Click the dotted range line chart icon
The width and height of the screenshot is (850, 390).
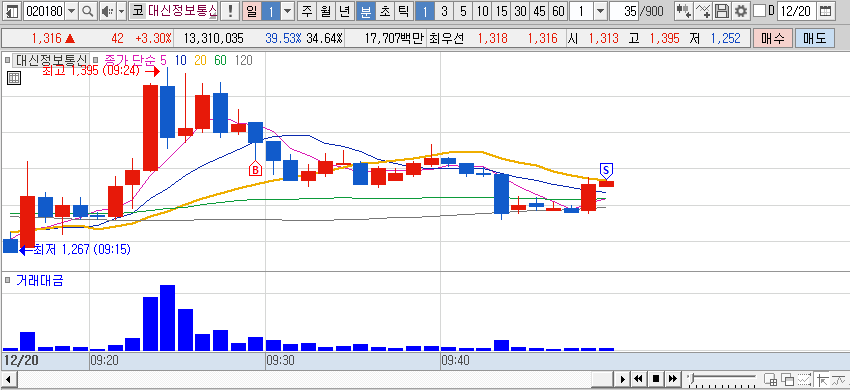click(x=805, y=379)
